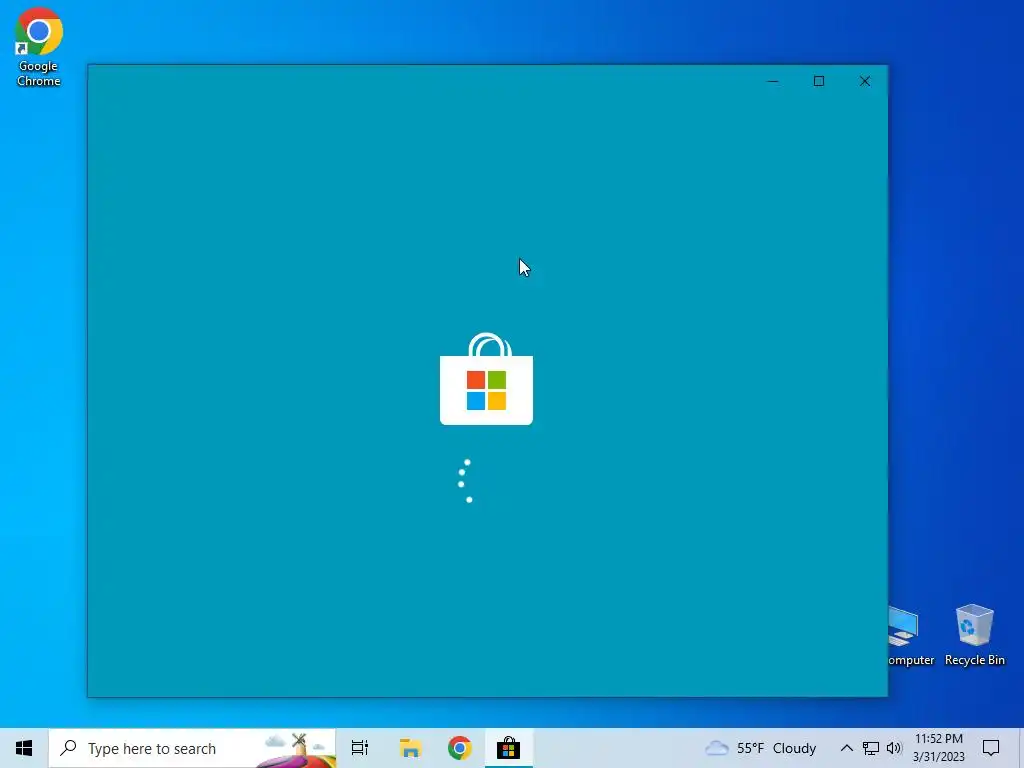The image size is (1024, 768).
Task: Open the 11:52 PM clock and calendar
Action: (938, 748)
